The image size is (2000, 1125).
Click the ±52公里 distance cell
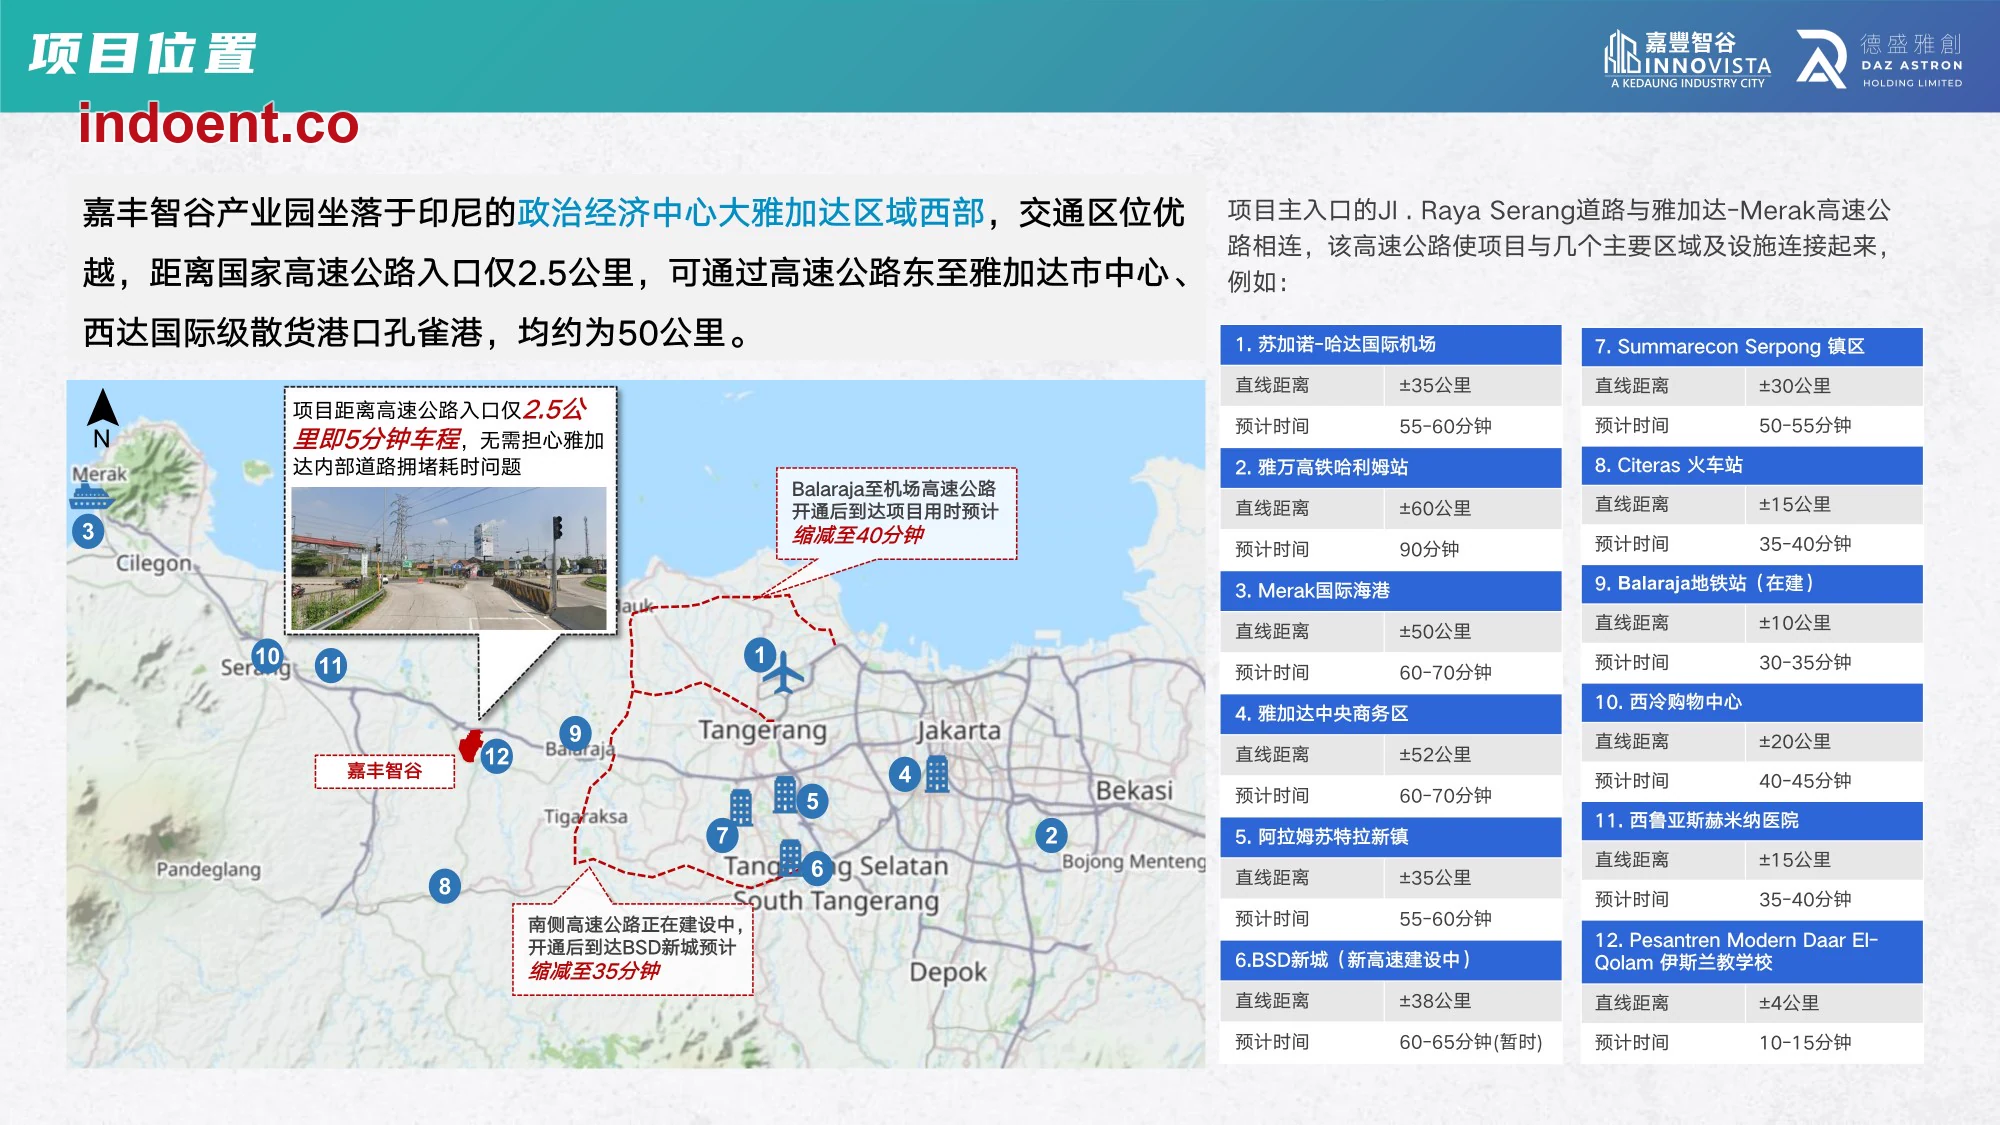1473,755
